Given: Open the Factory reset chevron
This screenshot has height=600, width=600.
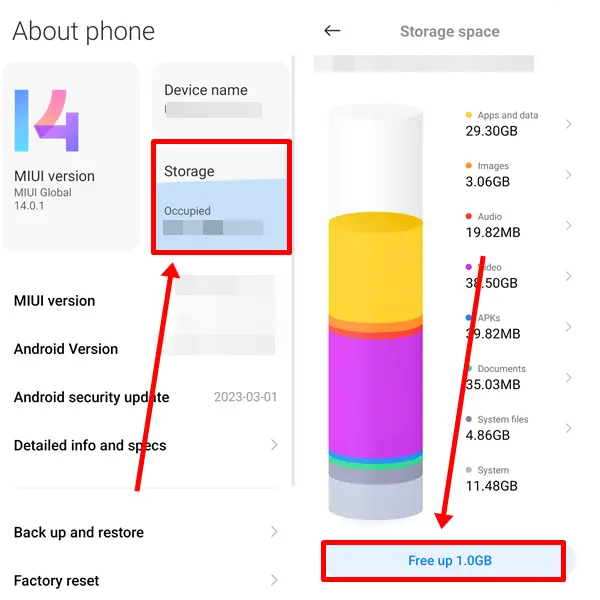Looking at the screenshot, I should pos(274,580).
